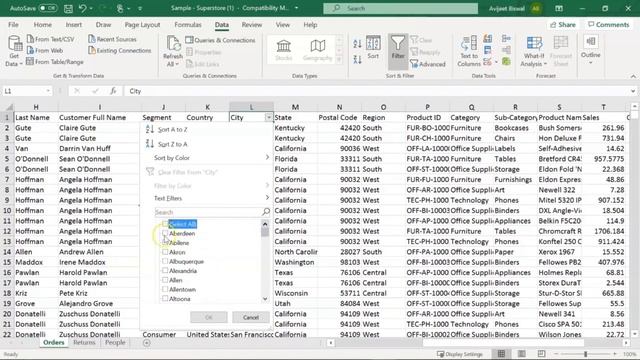Open the City column filter dropdown
The height and width of the screenshot is (360, 640).
pos(269,118)
